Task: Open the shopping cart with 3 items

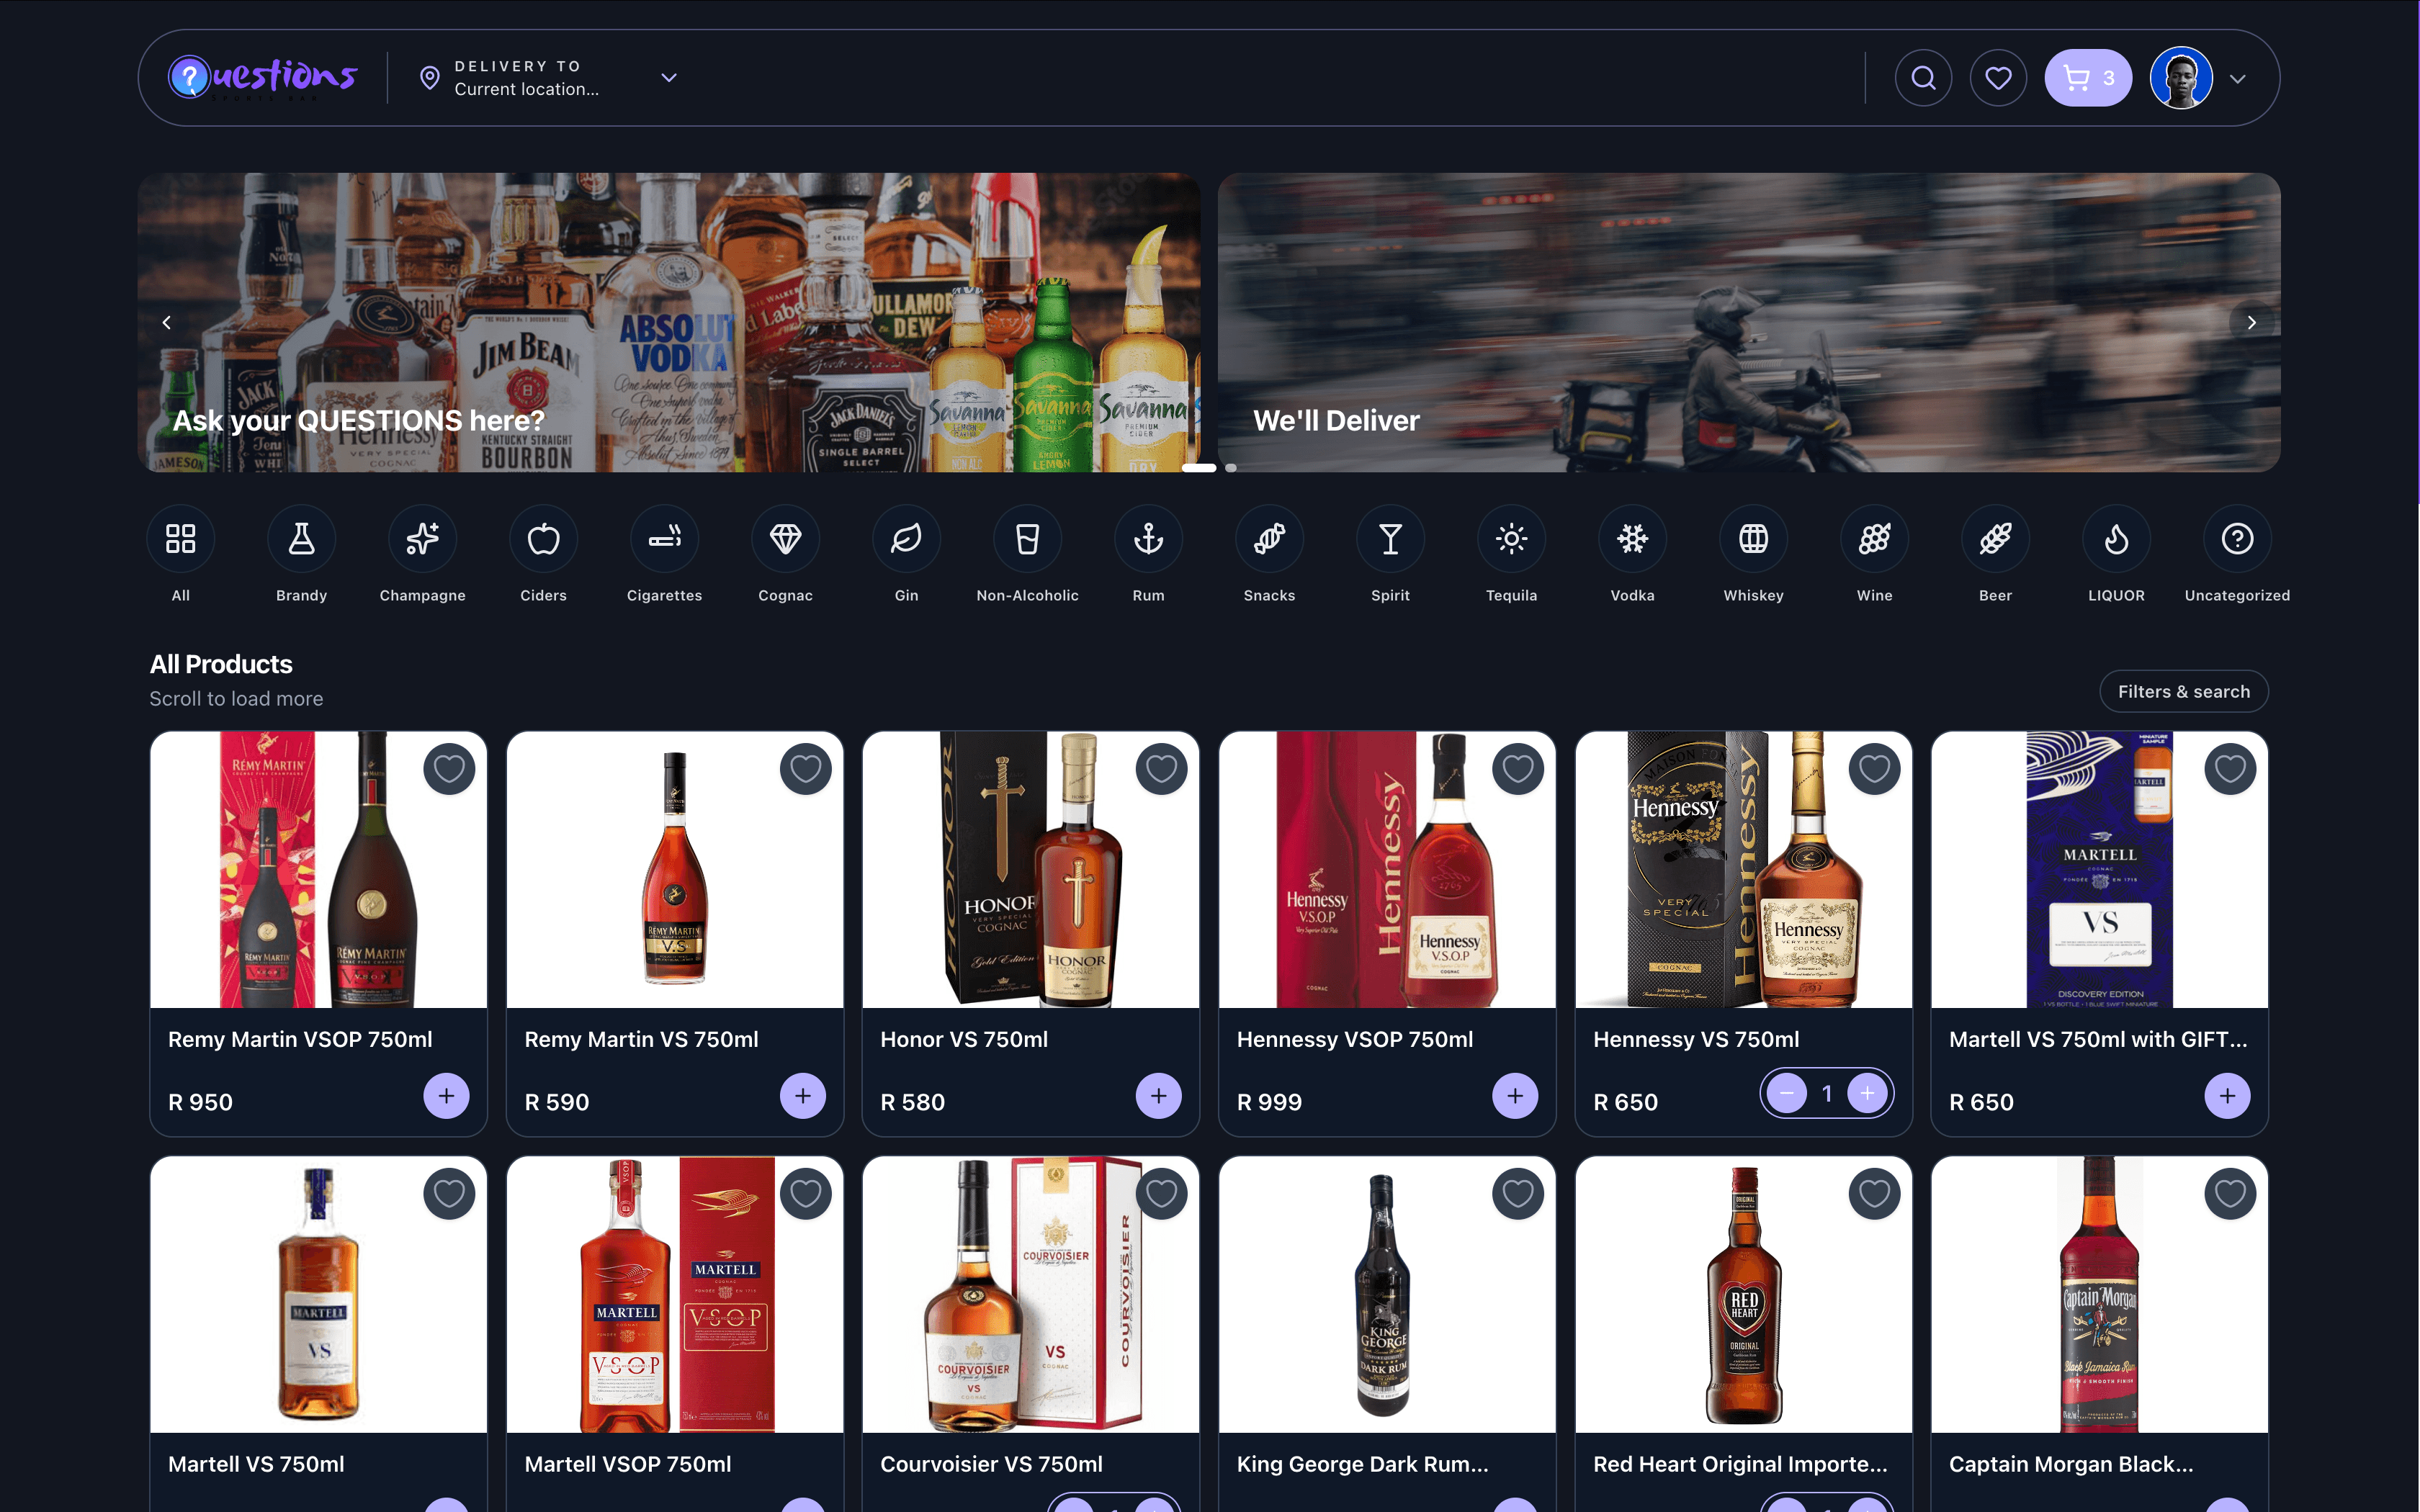Action: tap(2088, 78)
